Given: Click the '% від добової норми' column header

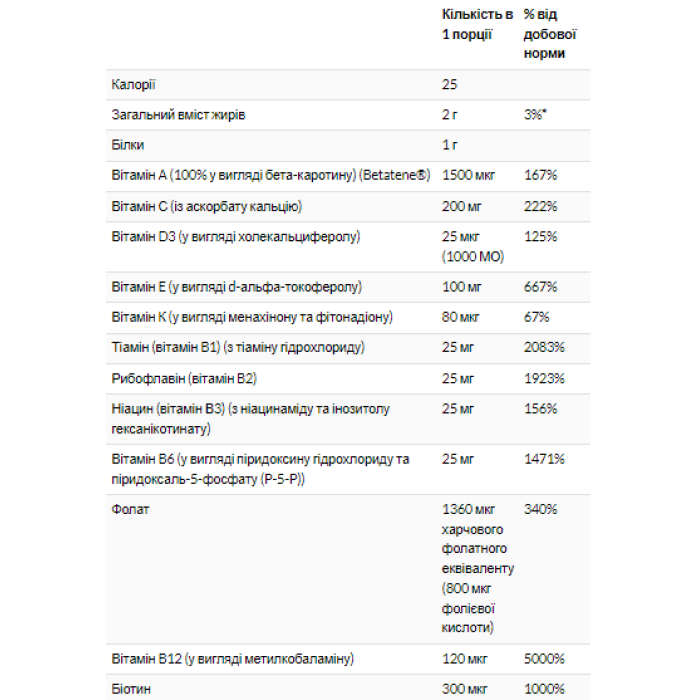Looking at the screenshot, I should pyautogui.click(x=550, y=34).
